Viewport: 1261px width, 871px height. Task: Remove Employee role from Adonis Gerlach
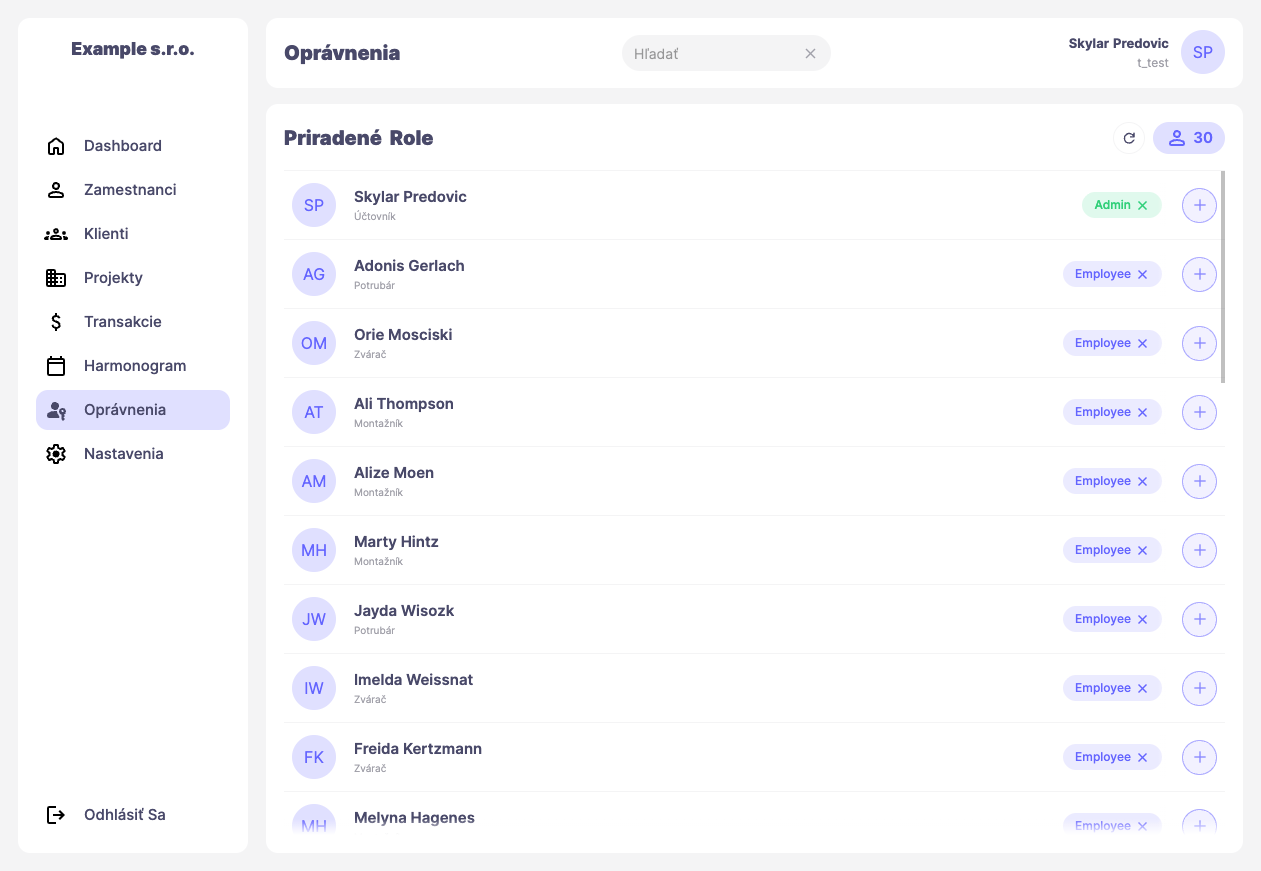[x=1142, y=275]
